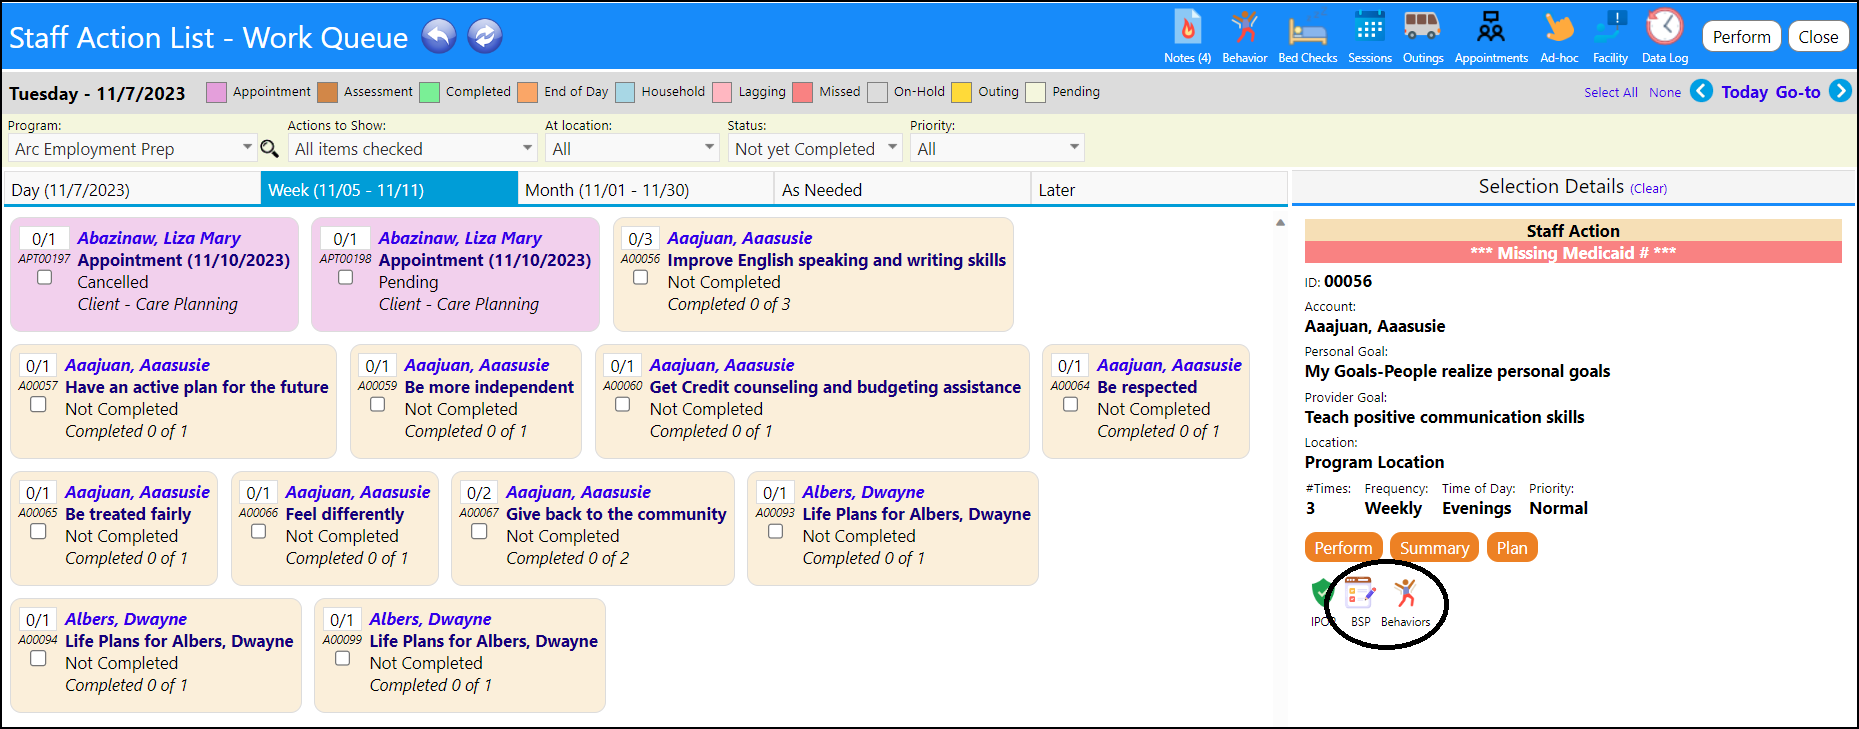Screen dimensions: 1859x729
Task: Open the Program dropdown
Action: [x=132, y=149]
